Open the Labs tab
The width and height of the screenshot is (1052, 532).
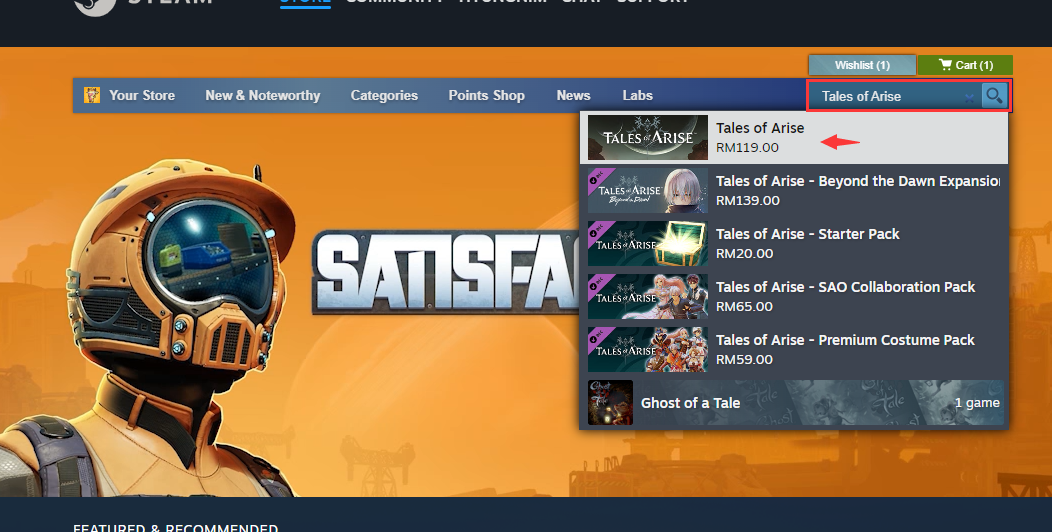coord(637,95)
